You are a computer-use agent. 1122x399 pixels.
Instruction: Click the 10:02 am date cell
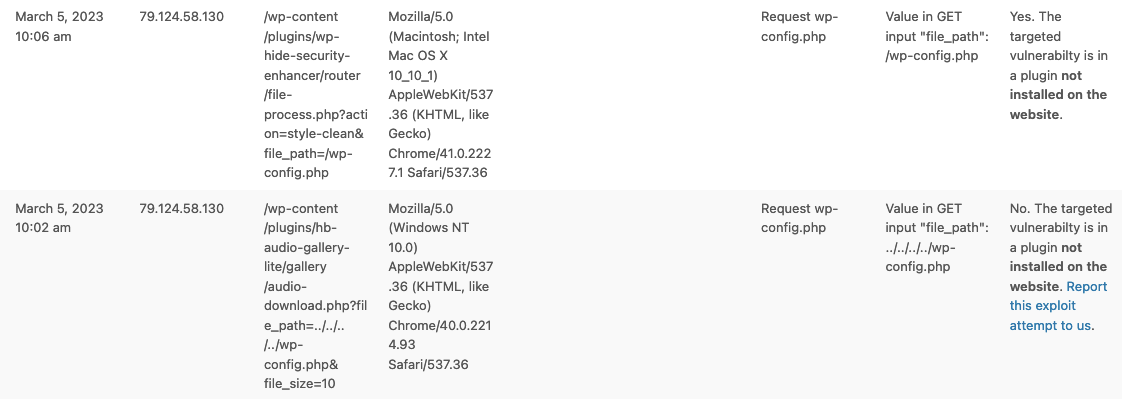(59, 218)
